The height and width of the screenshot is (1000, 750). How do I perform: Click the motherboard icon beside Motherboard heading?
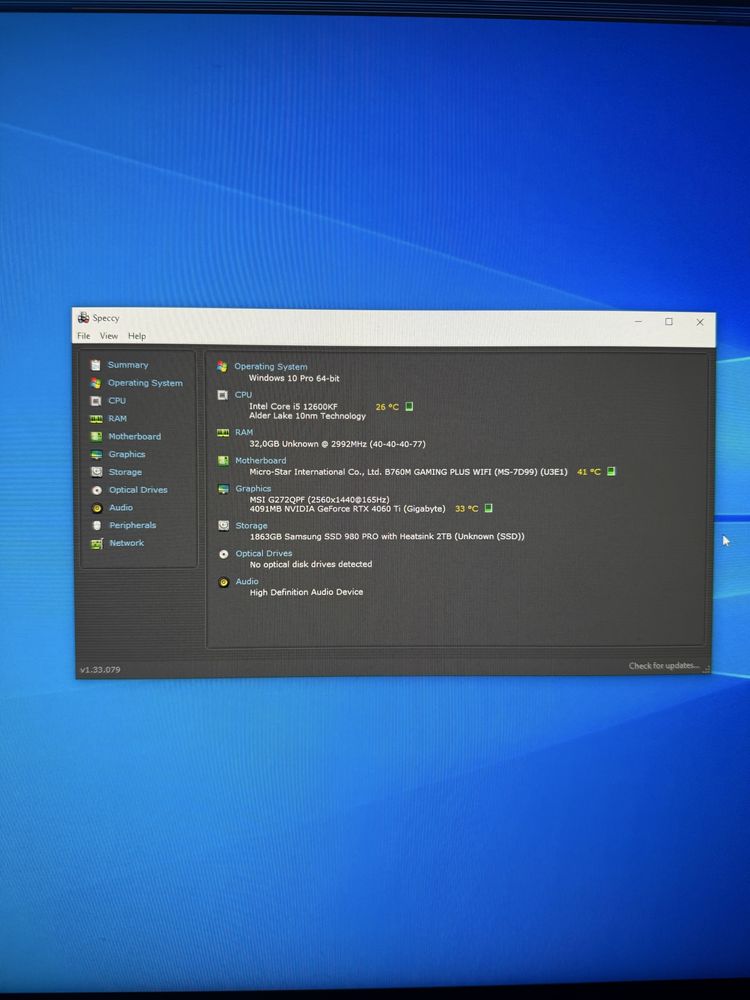[223, 460]
